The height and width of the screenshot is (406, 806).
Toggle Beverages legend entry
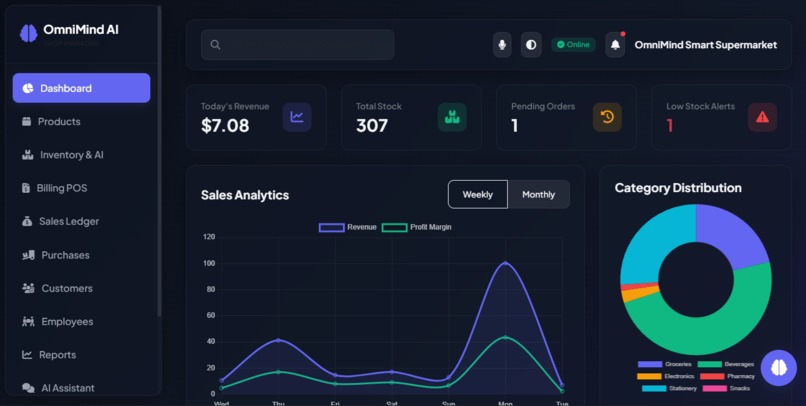[x=726, y=364]
